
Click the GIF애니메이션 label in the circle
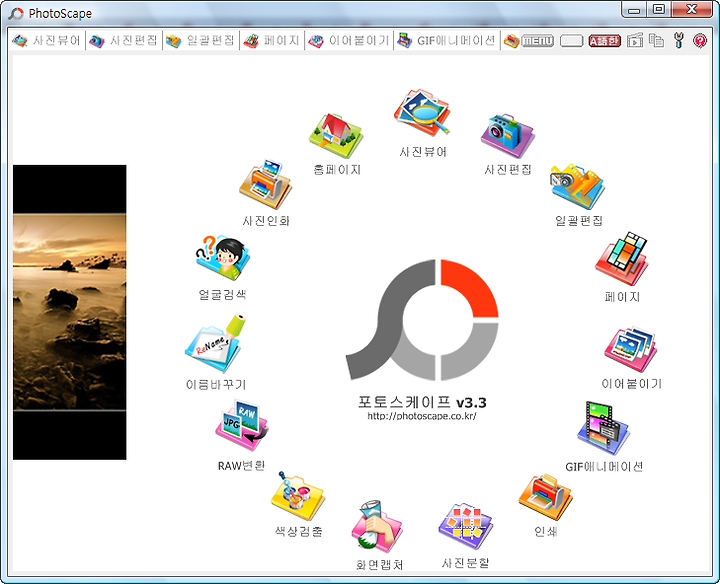(604, 466)
